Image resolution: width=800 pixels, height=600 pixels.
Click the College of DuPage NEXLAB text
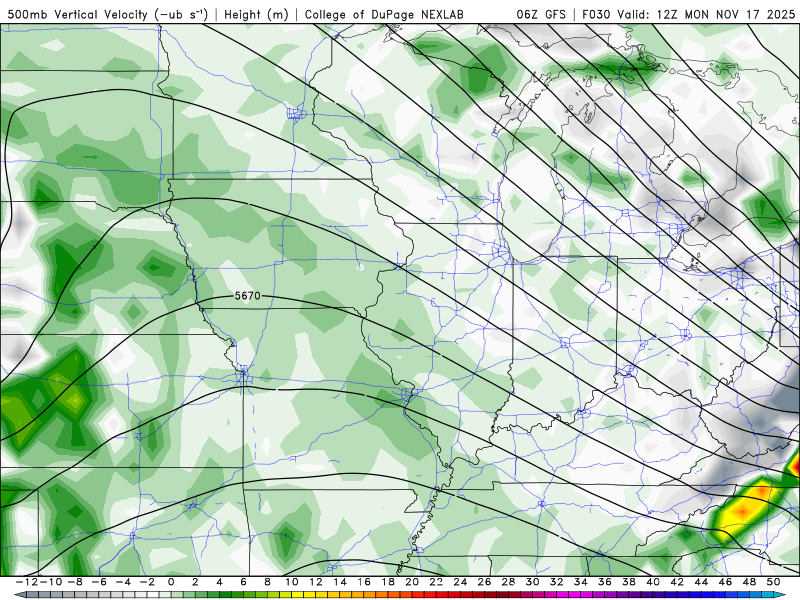(384, 14)
